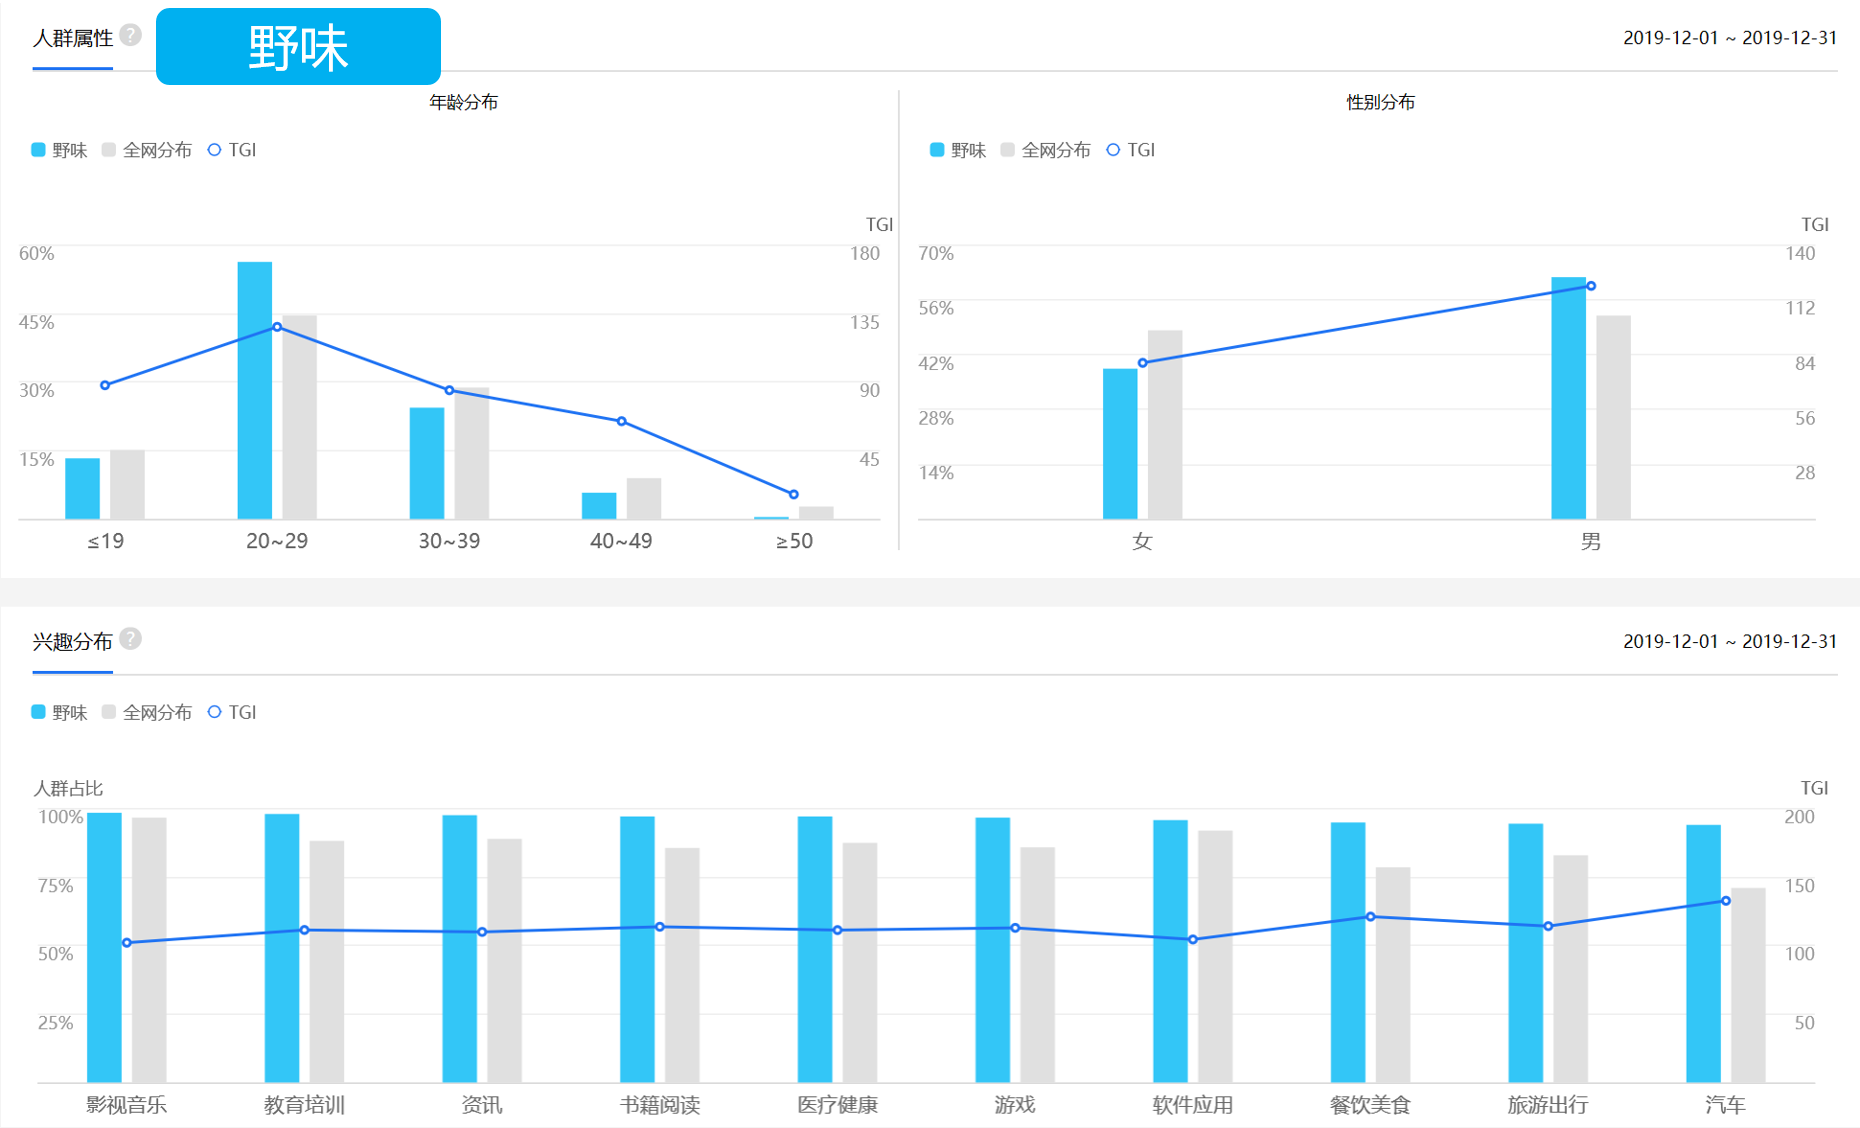Disable TGI line in the interest chart
Image resolution: width=1860 pixels, height=1128 pixels.
coord(232,712)
